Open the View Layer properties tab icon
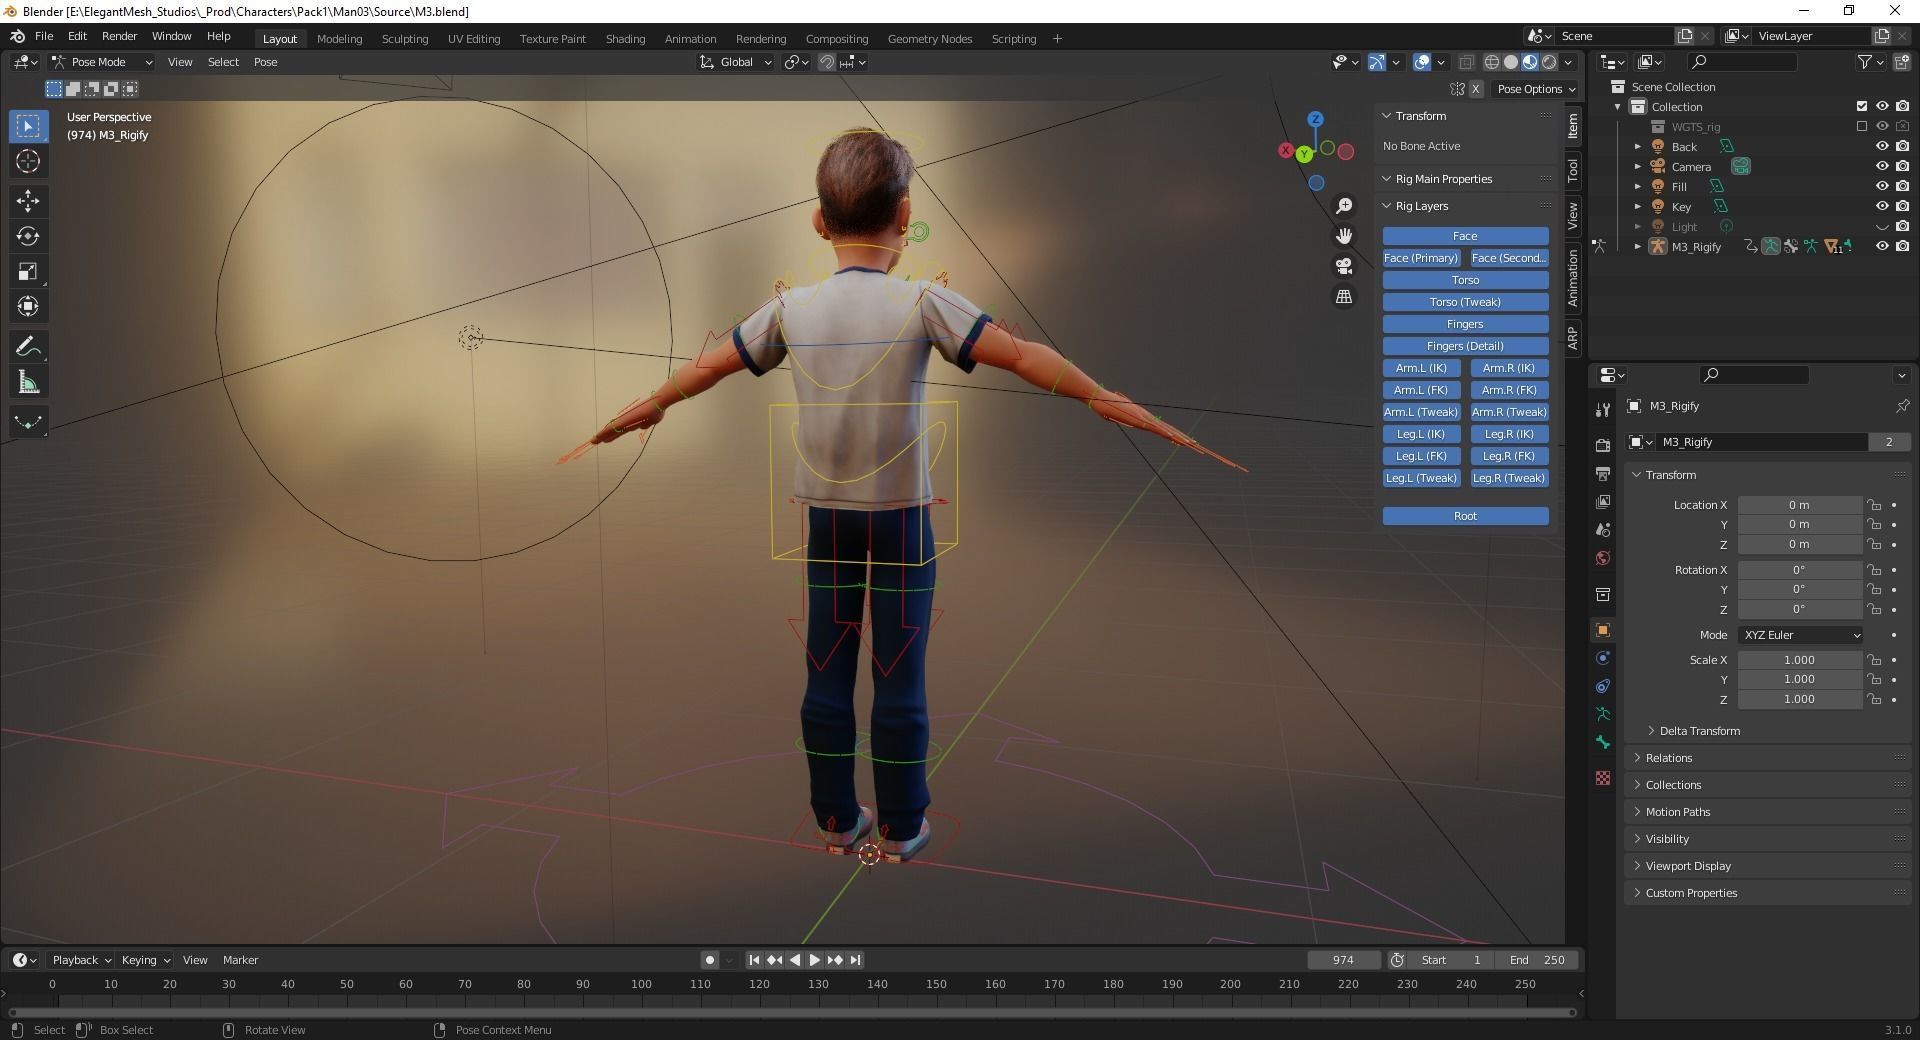 (x=1603, y=501)
